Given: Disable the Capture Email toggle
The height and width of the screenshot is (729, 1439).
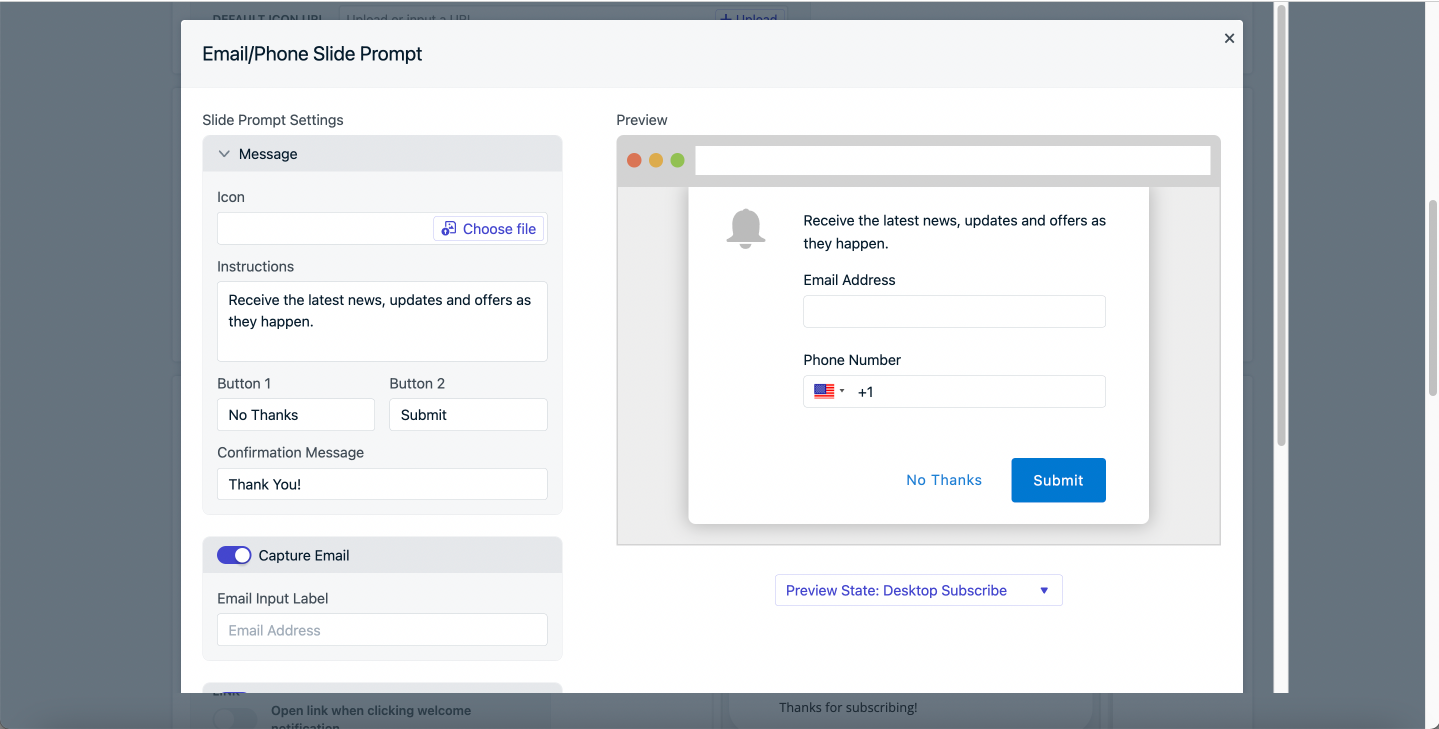Looking at the screenshot, I should point(234,555).
